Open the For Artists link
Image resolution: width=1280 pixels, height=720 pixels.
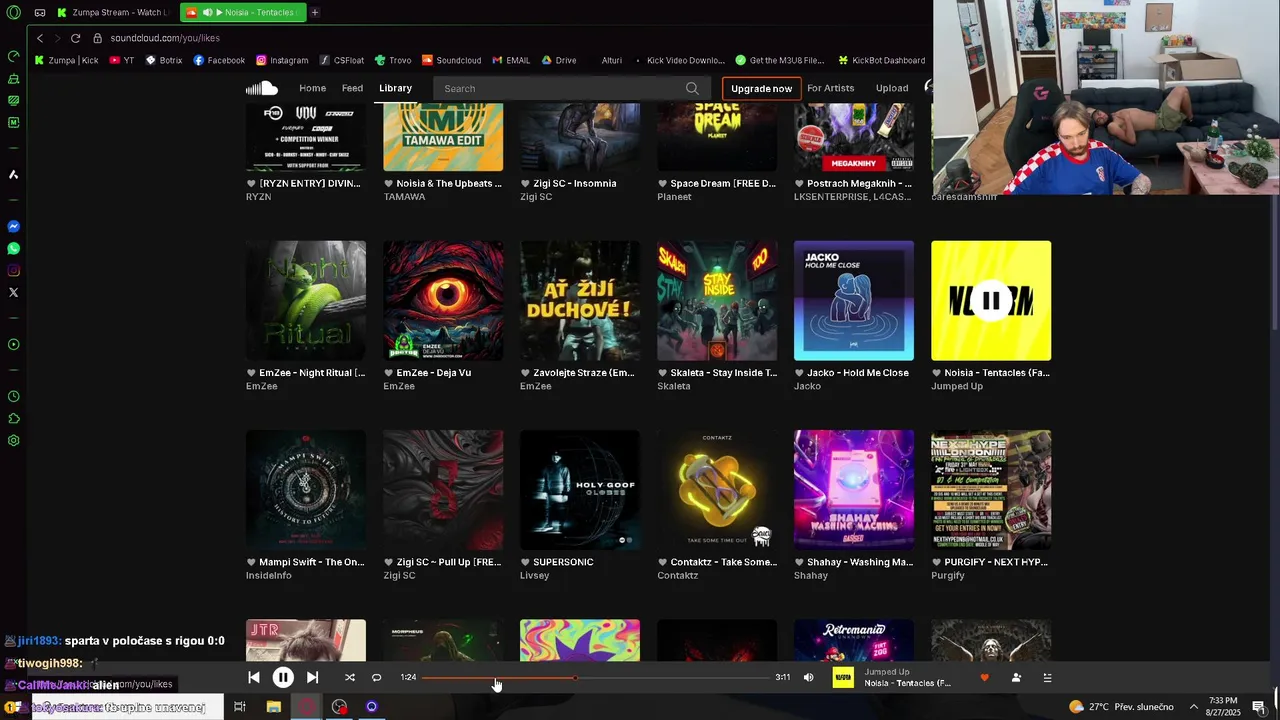830,88
